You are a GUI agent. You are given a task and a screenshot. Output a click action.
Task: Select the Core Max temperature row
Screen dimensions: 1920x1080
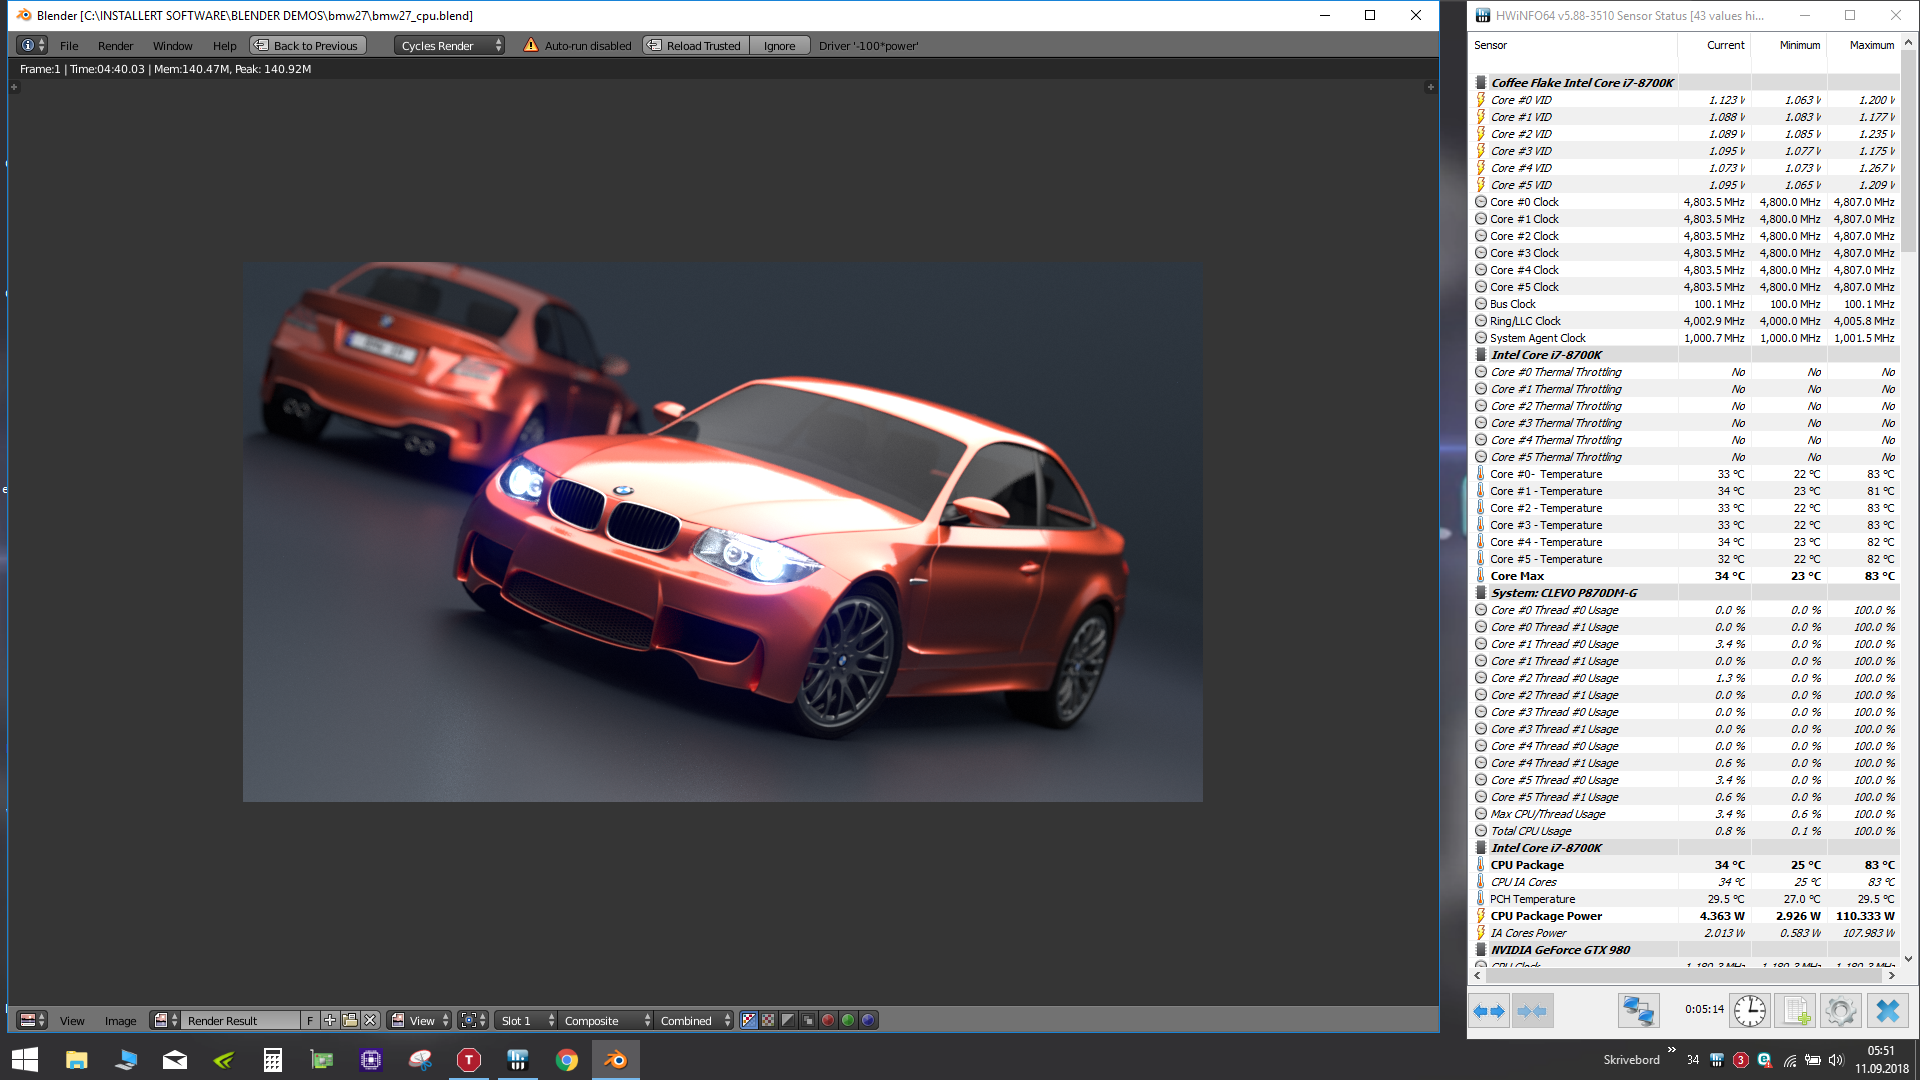point(1685,576)
